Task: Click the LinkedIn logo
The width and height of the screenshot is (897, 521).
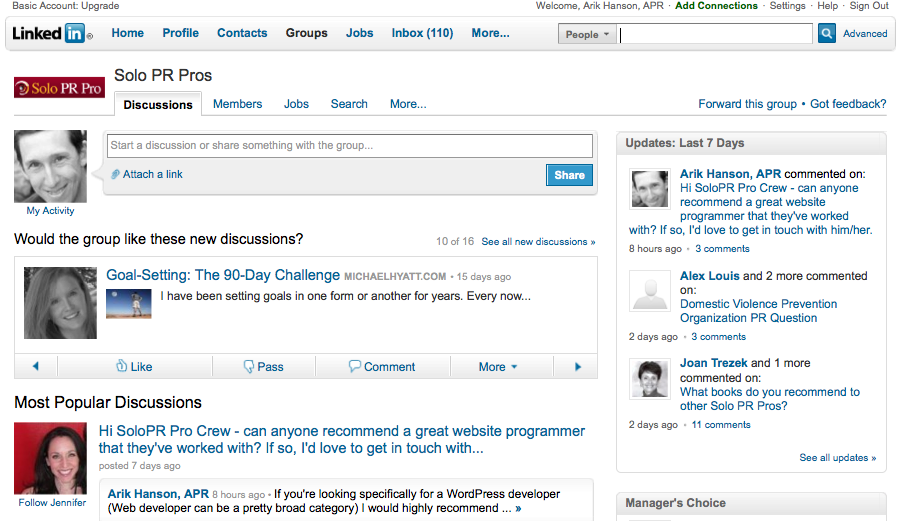Action: click(51, 33)
